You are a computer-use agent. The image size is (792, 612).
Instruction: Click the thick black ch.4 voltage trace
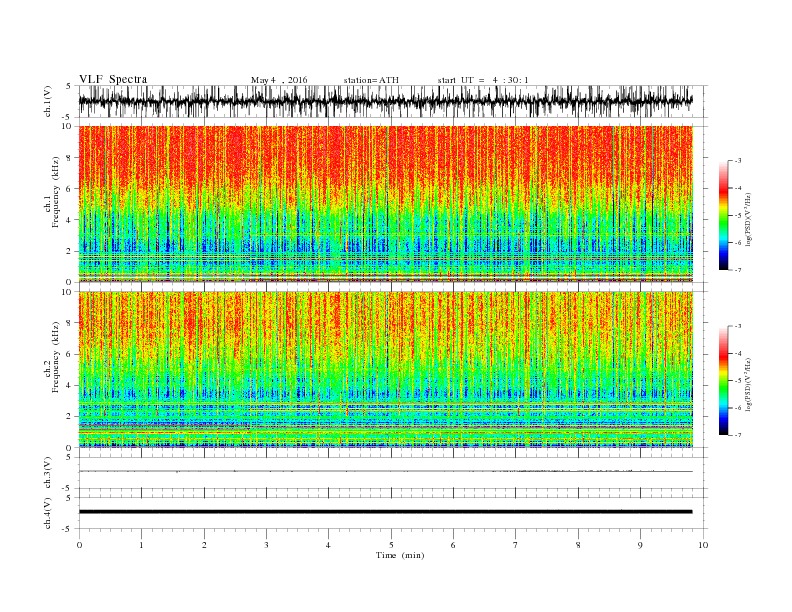click(x=386, y=512)
